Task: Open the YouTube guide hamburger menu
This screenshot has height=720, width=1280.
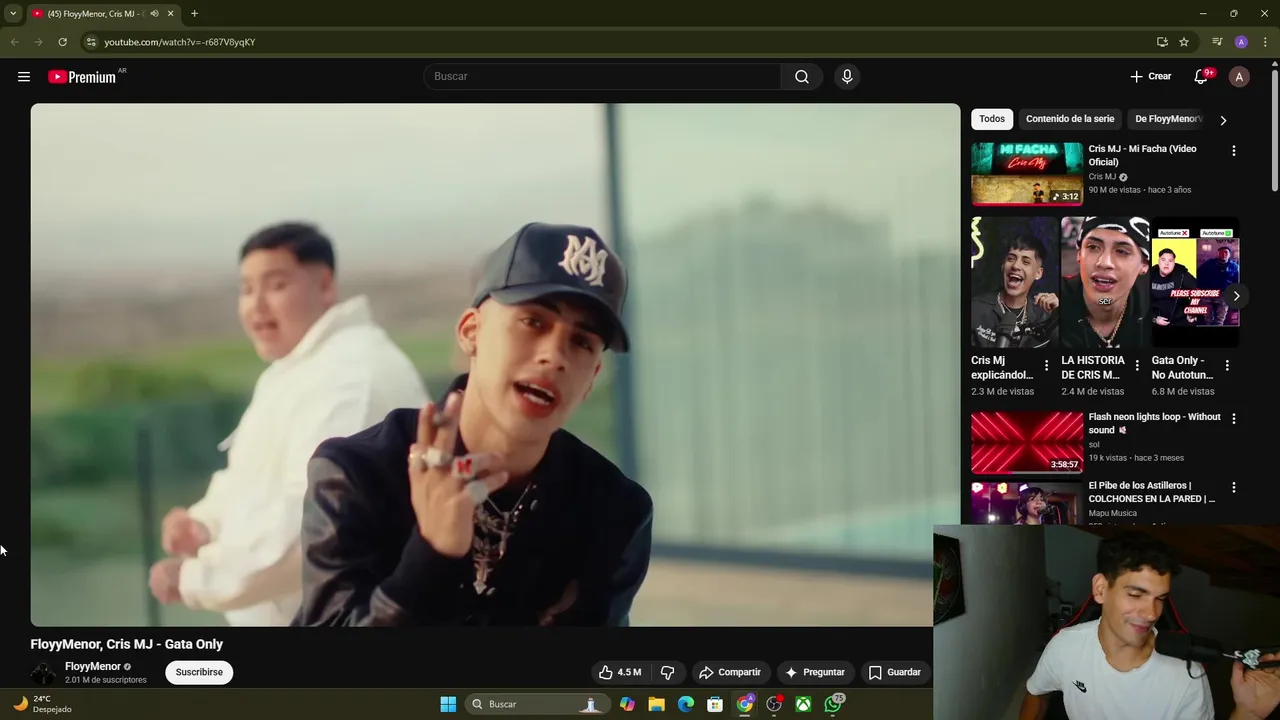Action: [24, 77]
